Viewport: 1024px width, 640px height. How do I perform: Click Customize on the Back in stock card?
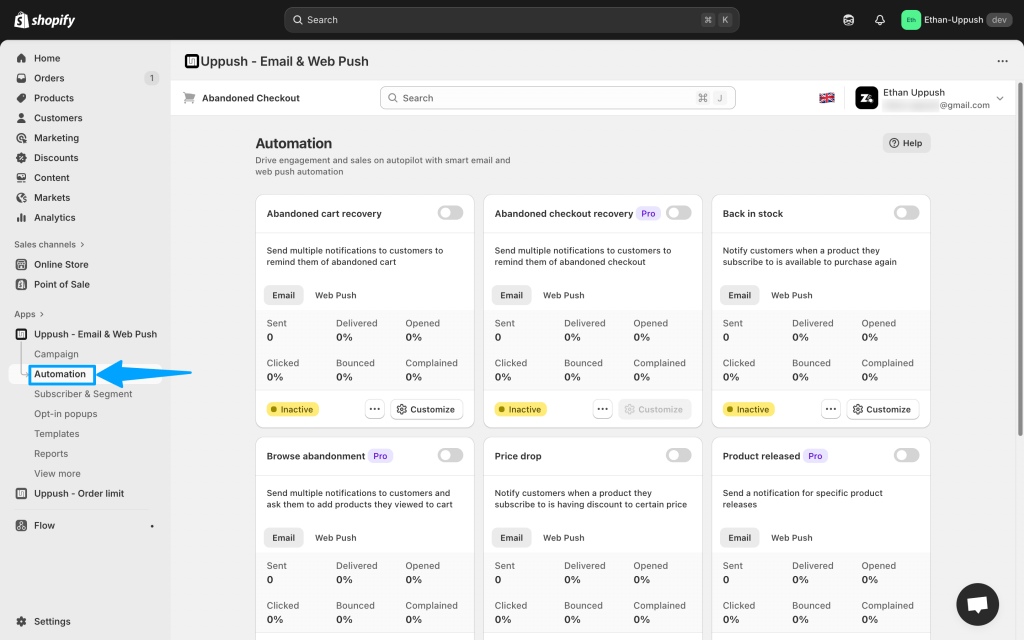pos(881,409)
